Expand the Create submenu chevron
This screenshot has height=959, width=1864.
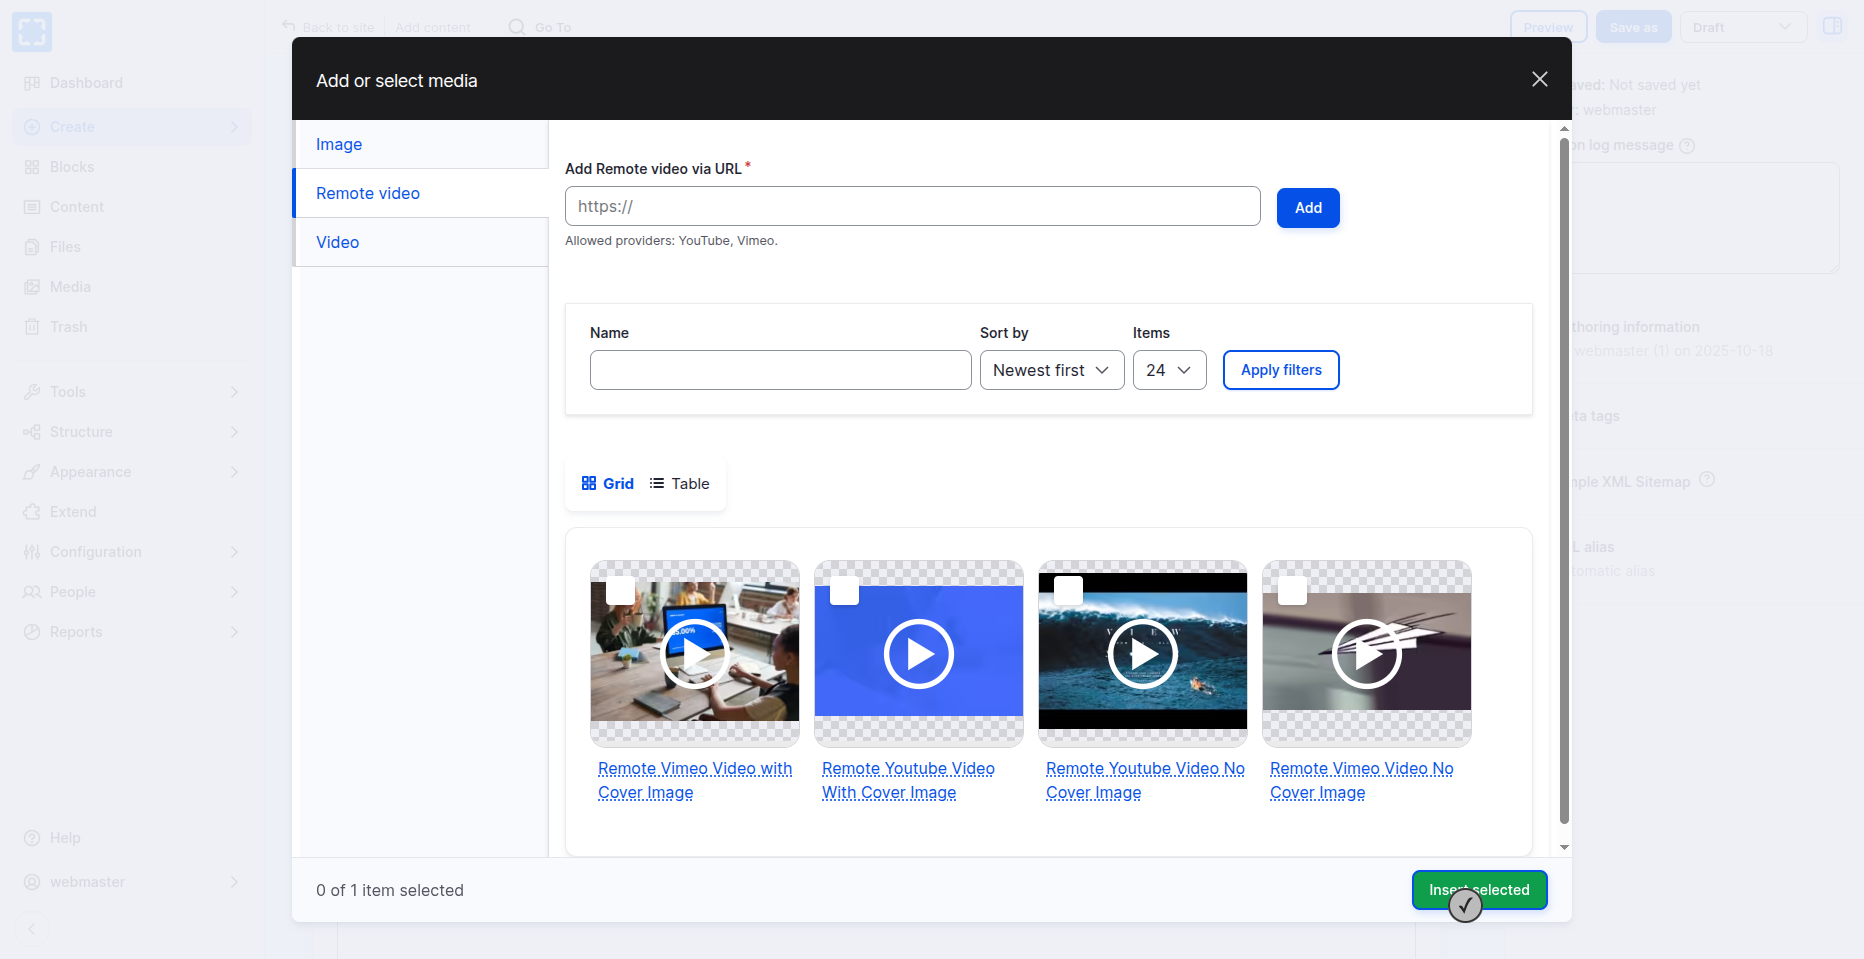234,127
